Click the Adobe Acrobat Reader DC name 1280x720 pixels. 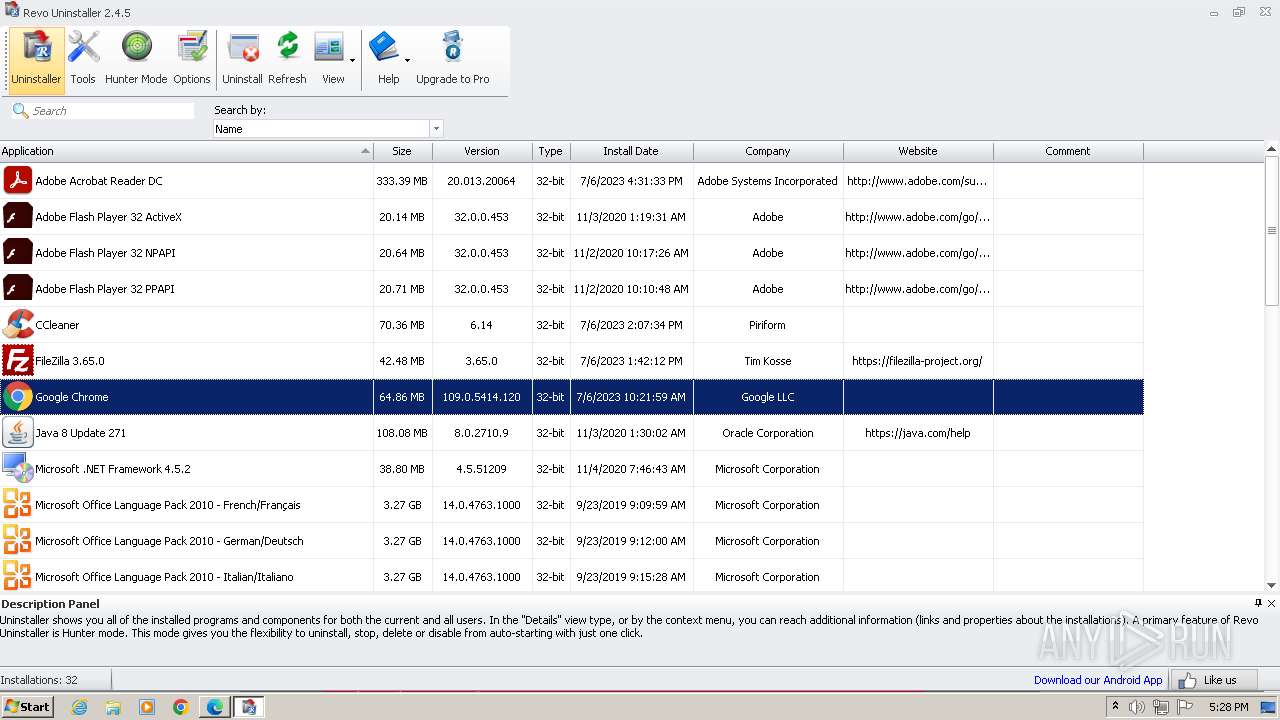(98, 181)
